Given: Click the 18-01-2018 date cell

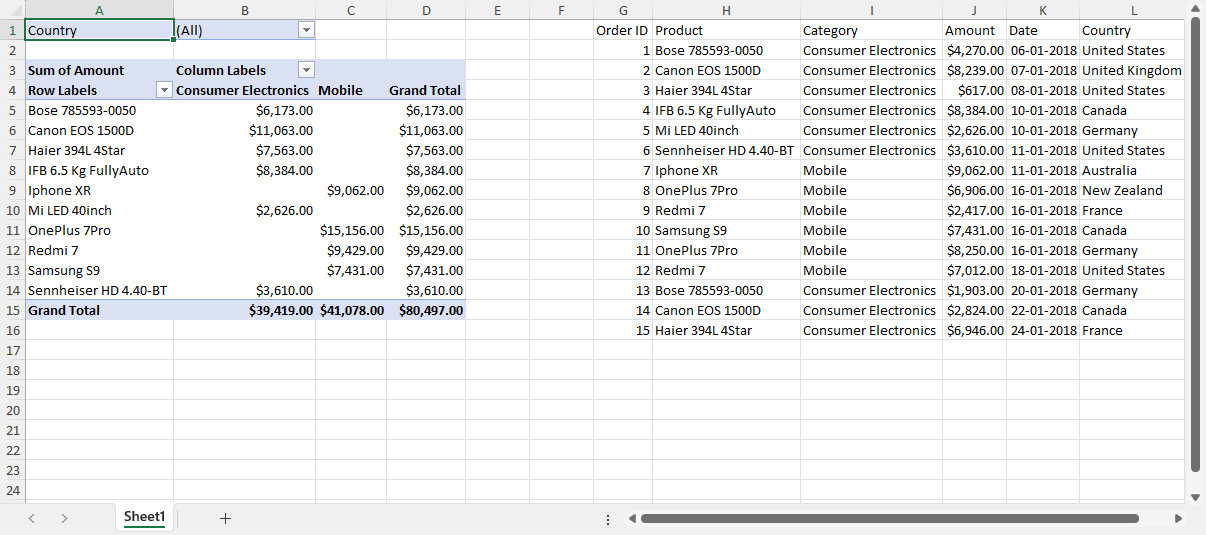Looking at the screenshot, I should point(1043,270).
